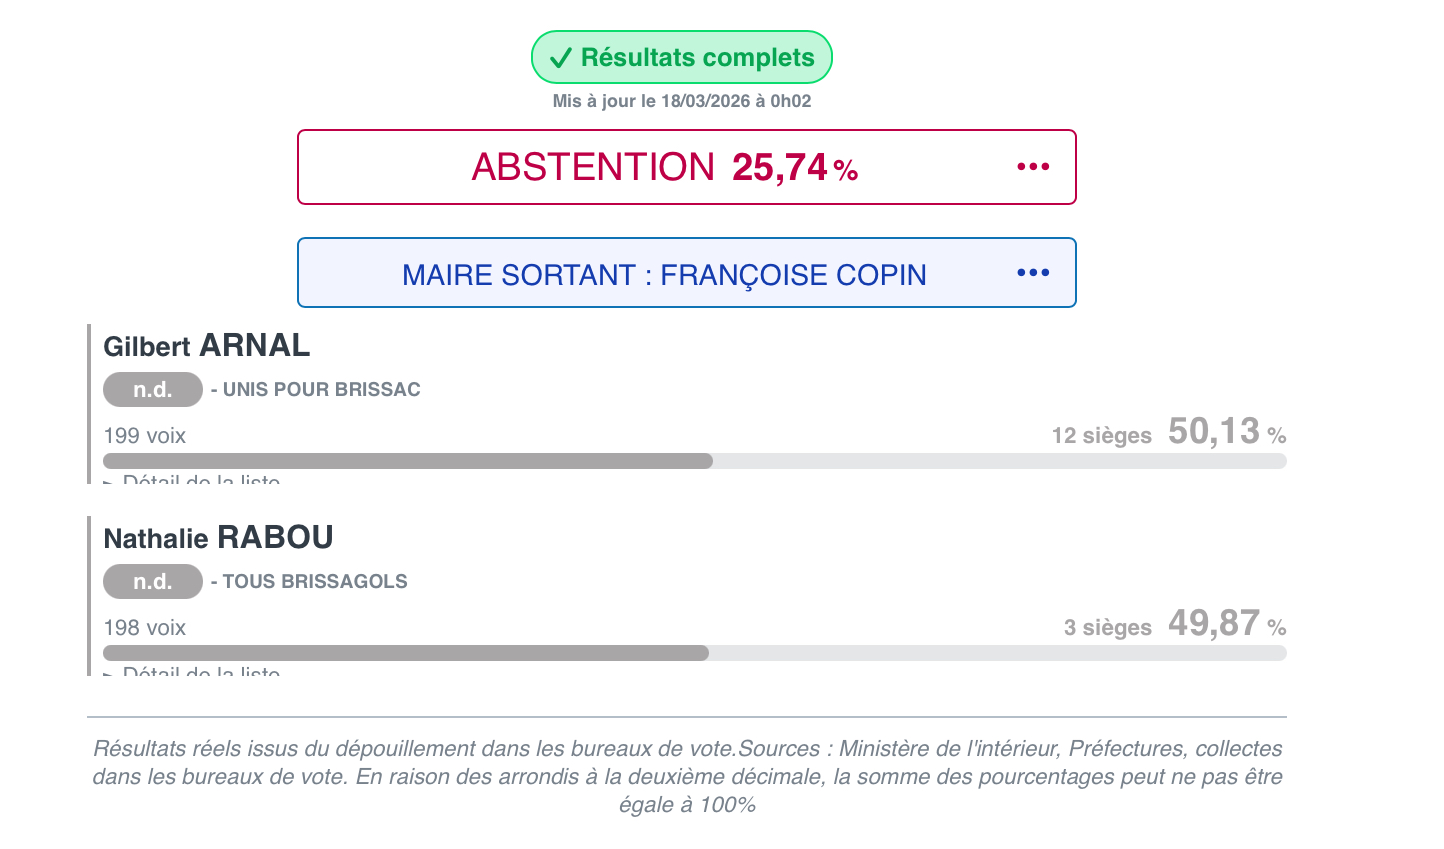Click the checkmark icon in Résultats complets
This screenshot has height=849, width=1444.
tap(561, 58)
